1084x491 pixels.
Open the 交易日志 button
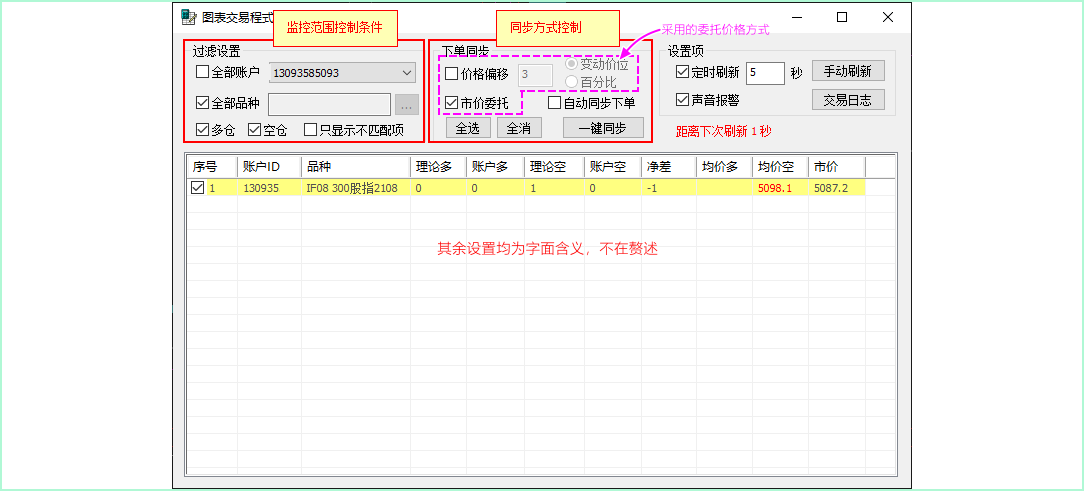coord(848,100)
